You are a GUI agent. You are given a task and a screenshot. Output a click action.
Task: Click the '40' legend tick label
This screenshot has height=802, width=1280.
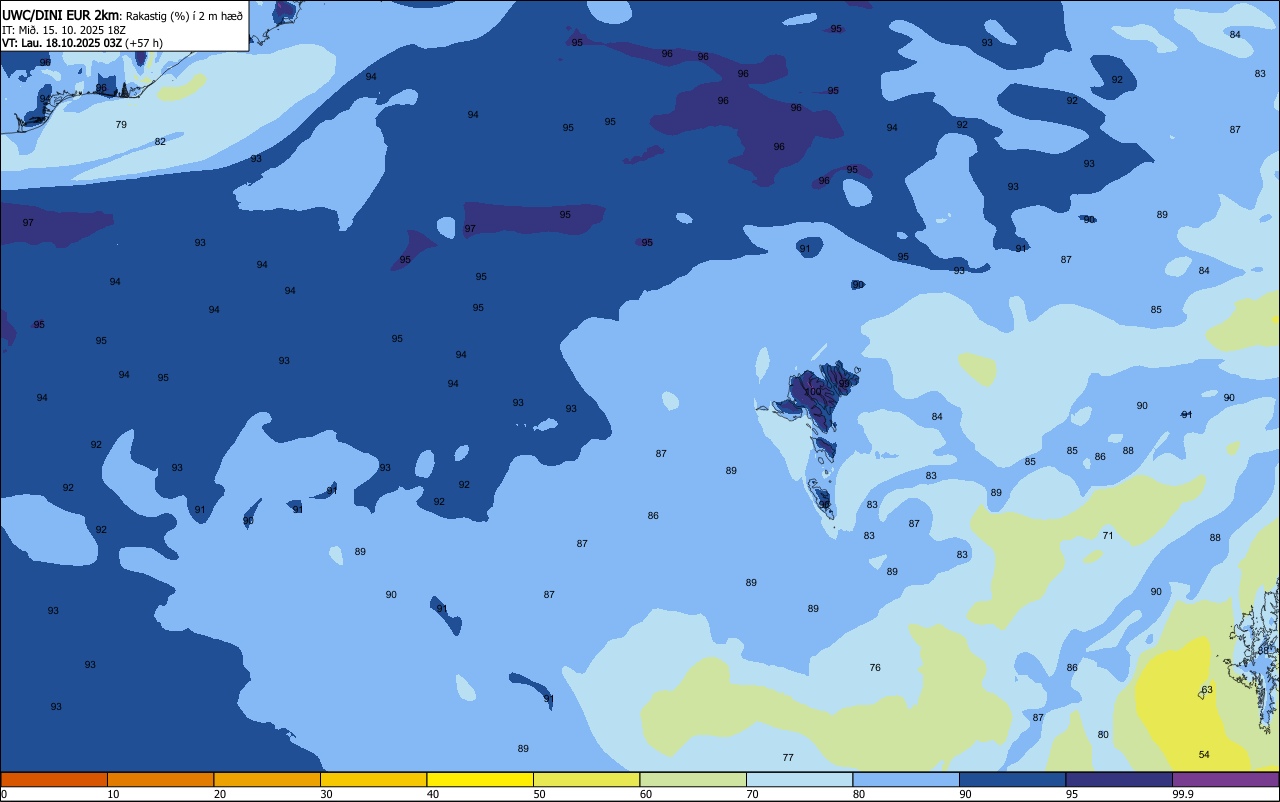click(433, 794)
